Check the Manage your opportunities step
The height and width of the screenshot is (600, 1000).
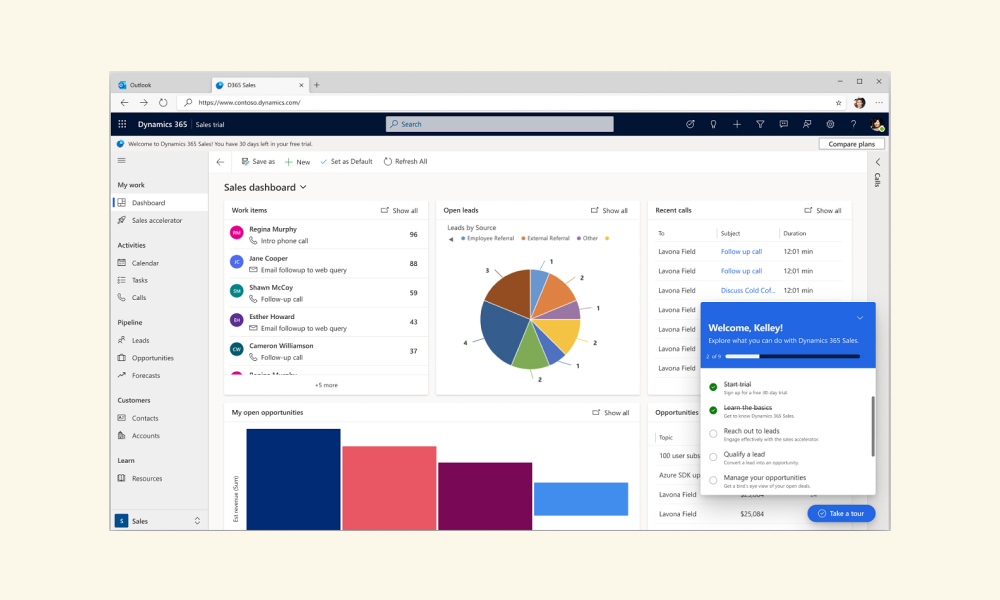point(713,480)
